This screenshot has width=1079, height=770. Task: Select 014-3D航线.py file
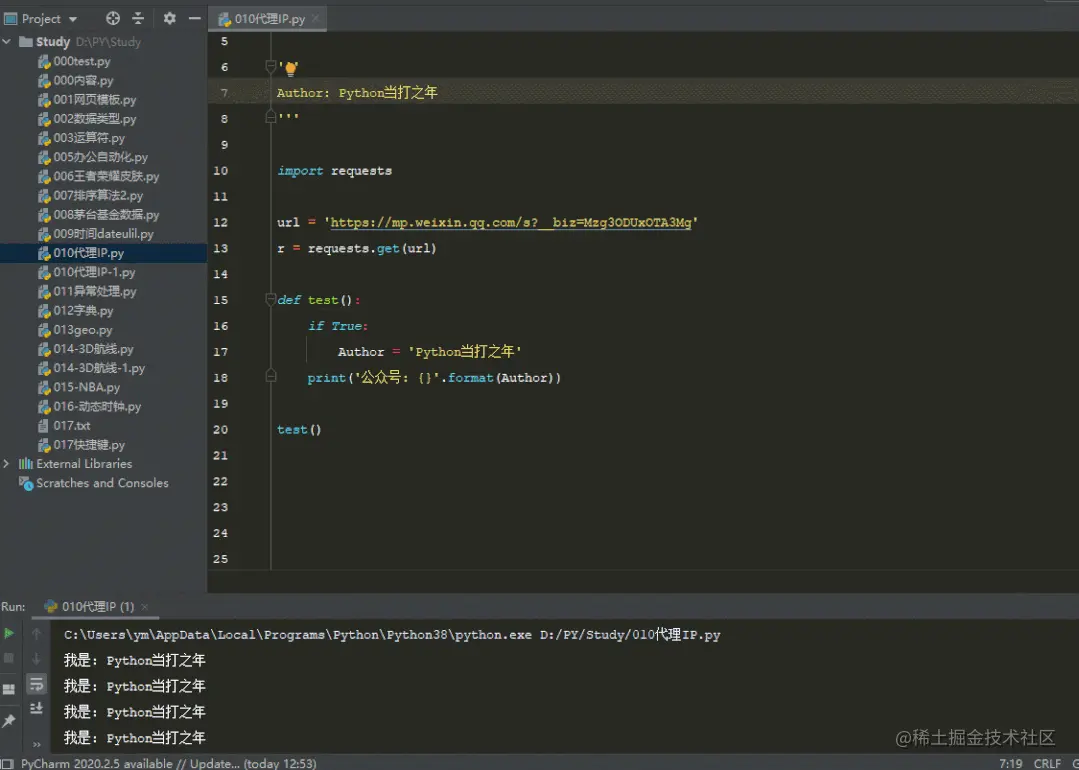pos(93,350)
